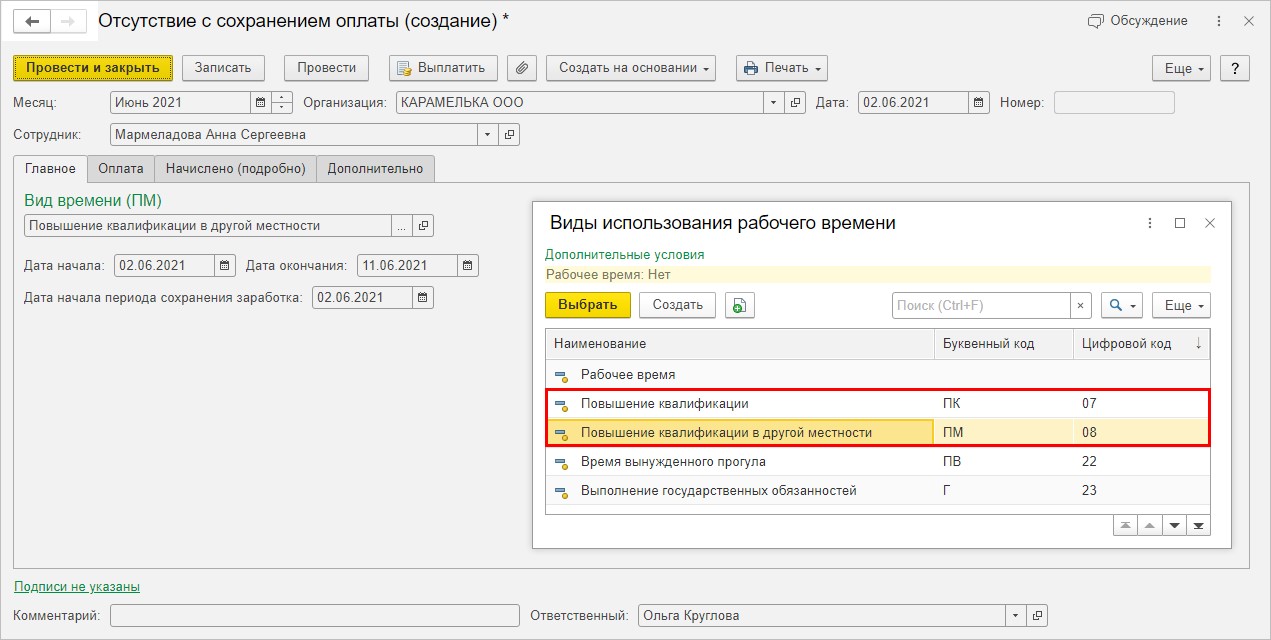Click the Записать button

[223, 68]
